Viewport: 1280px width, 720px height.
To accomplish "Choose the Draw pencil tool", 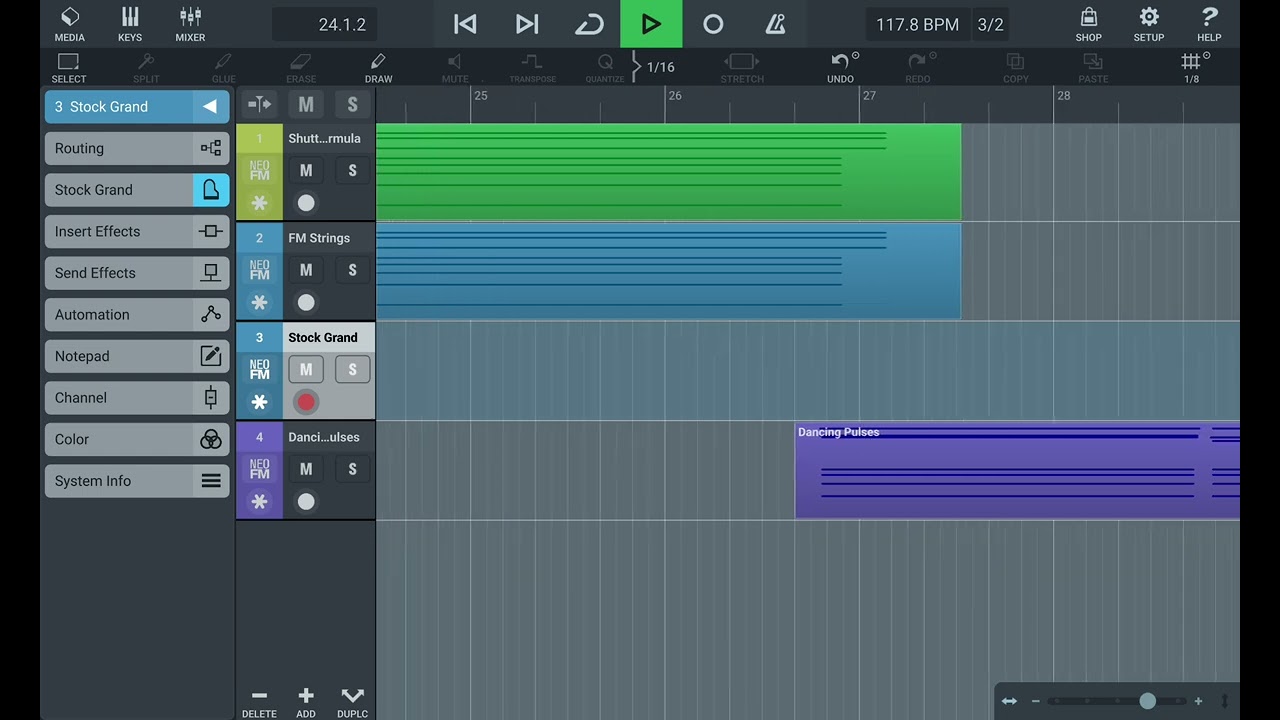I will tap(378, 68).
